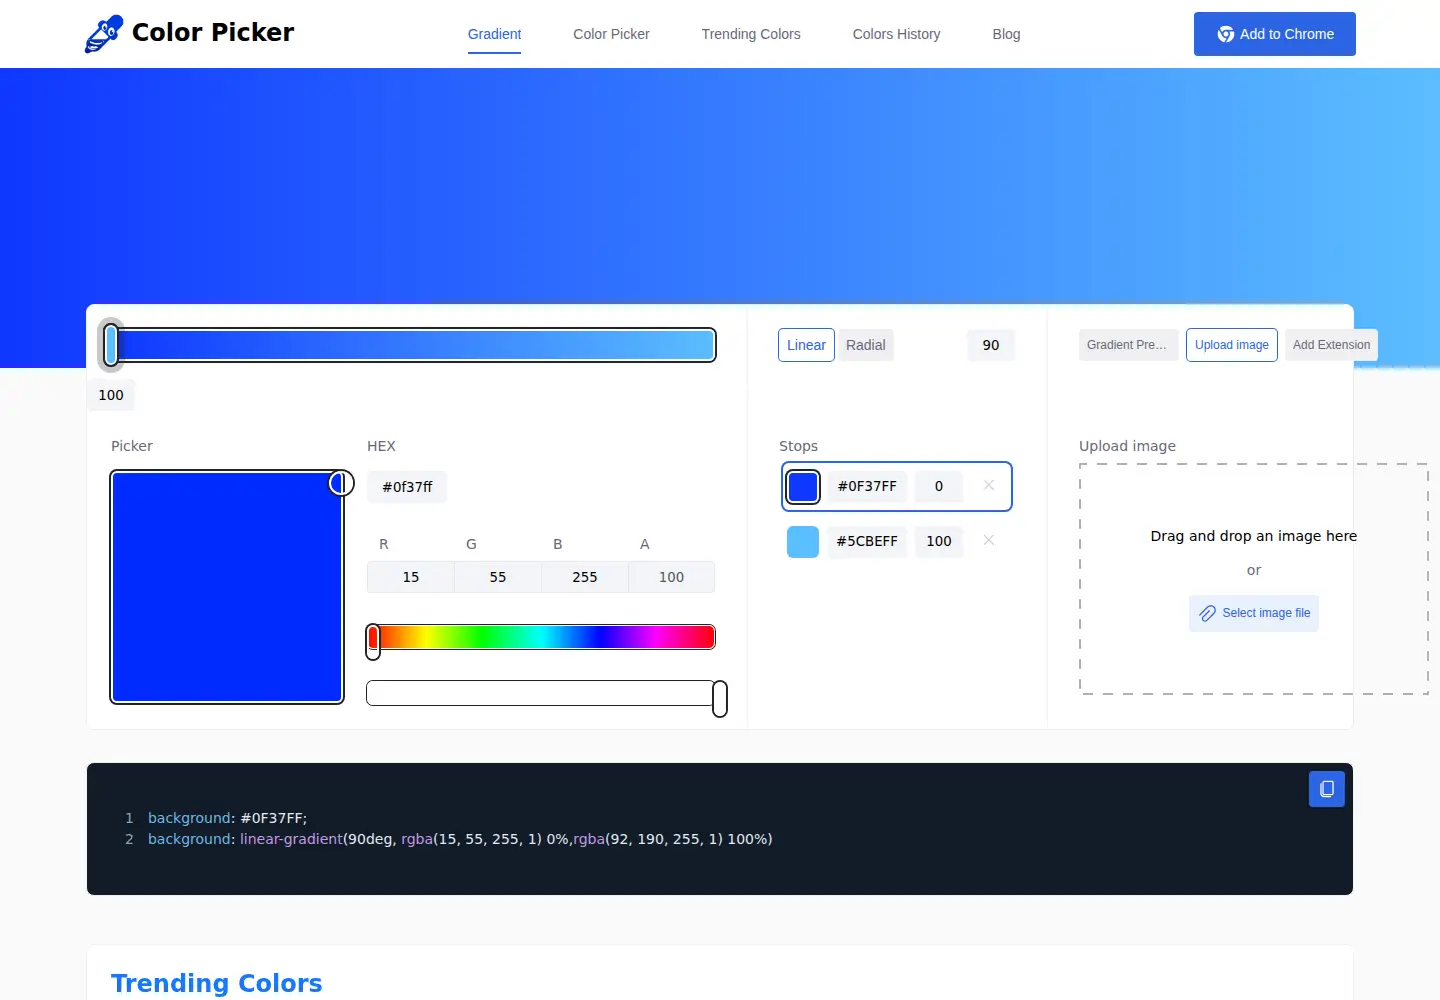This screenshot has height=1000, width=1440.
Task: Remove the #5CBEFF gradient stop
Action: point(988,541)
